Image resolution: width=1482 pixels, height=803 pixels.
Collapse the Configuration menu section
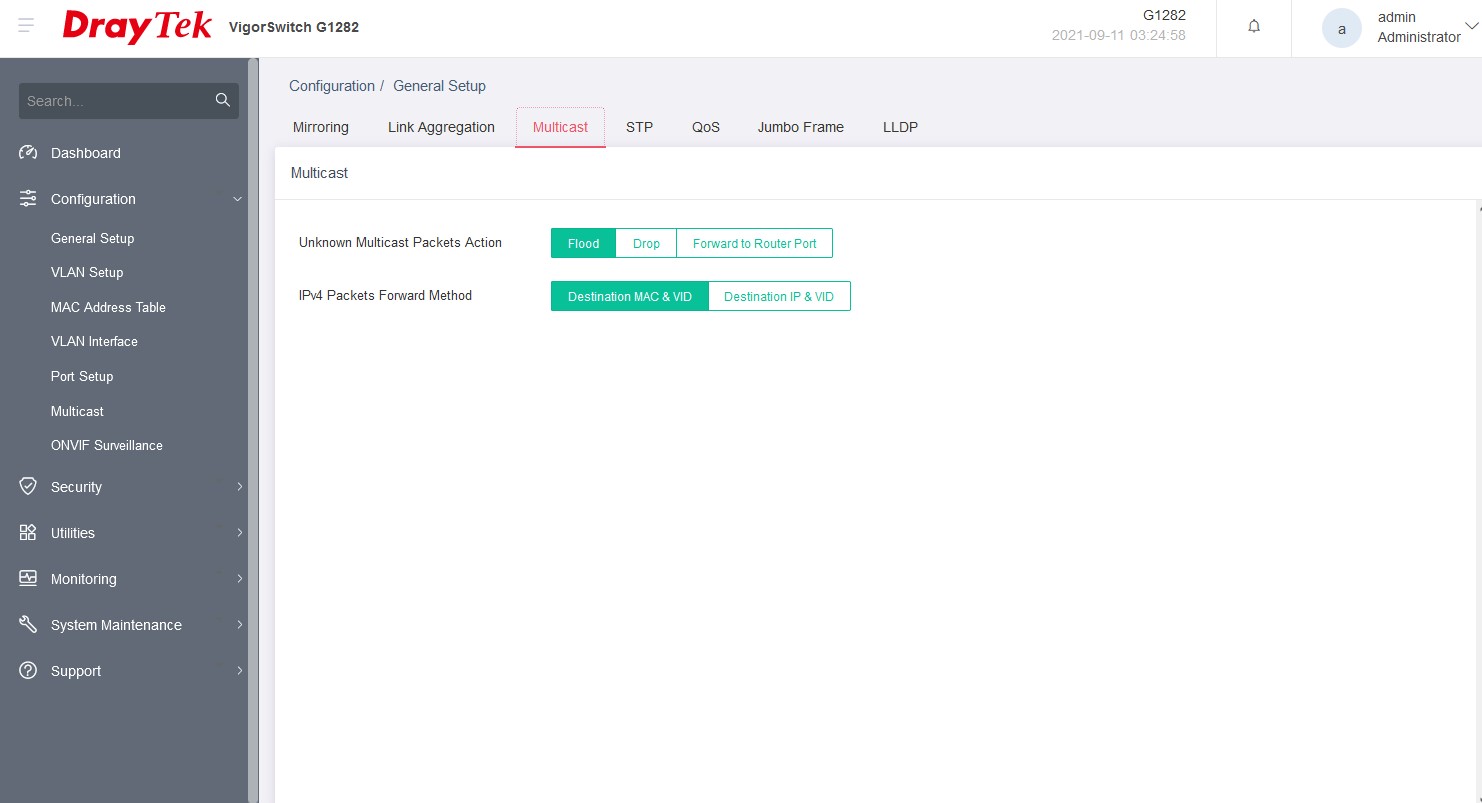pyautogui.click(x=237, y=199)
